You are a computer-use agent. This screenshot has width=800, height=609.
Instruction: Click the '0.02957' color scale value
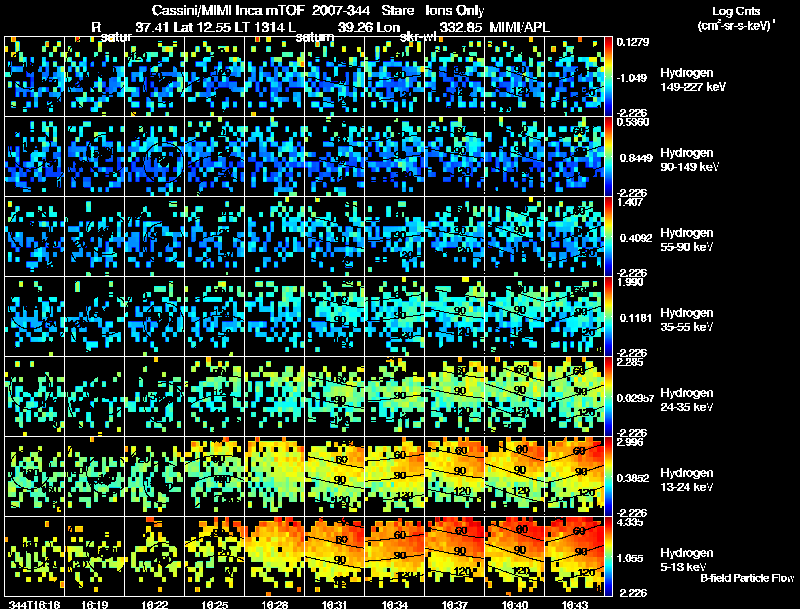click(636, 398)
